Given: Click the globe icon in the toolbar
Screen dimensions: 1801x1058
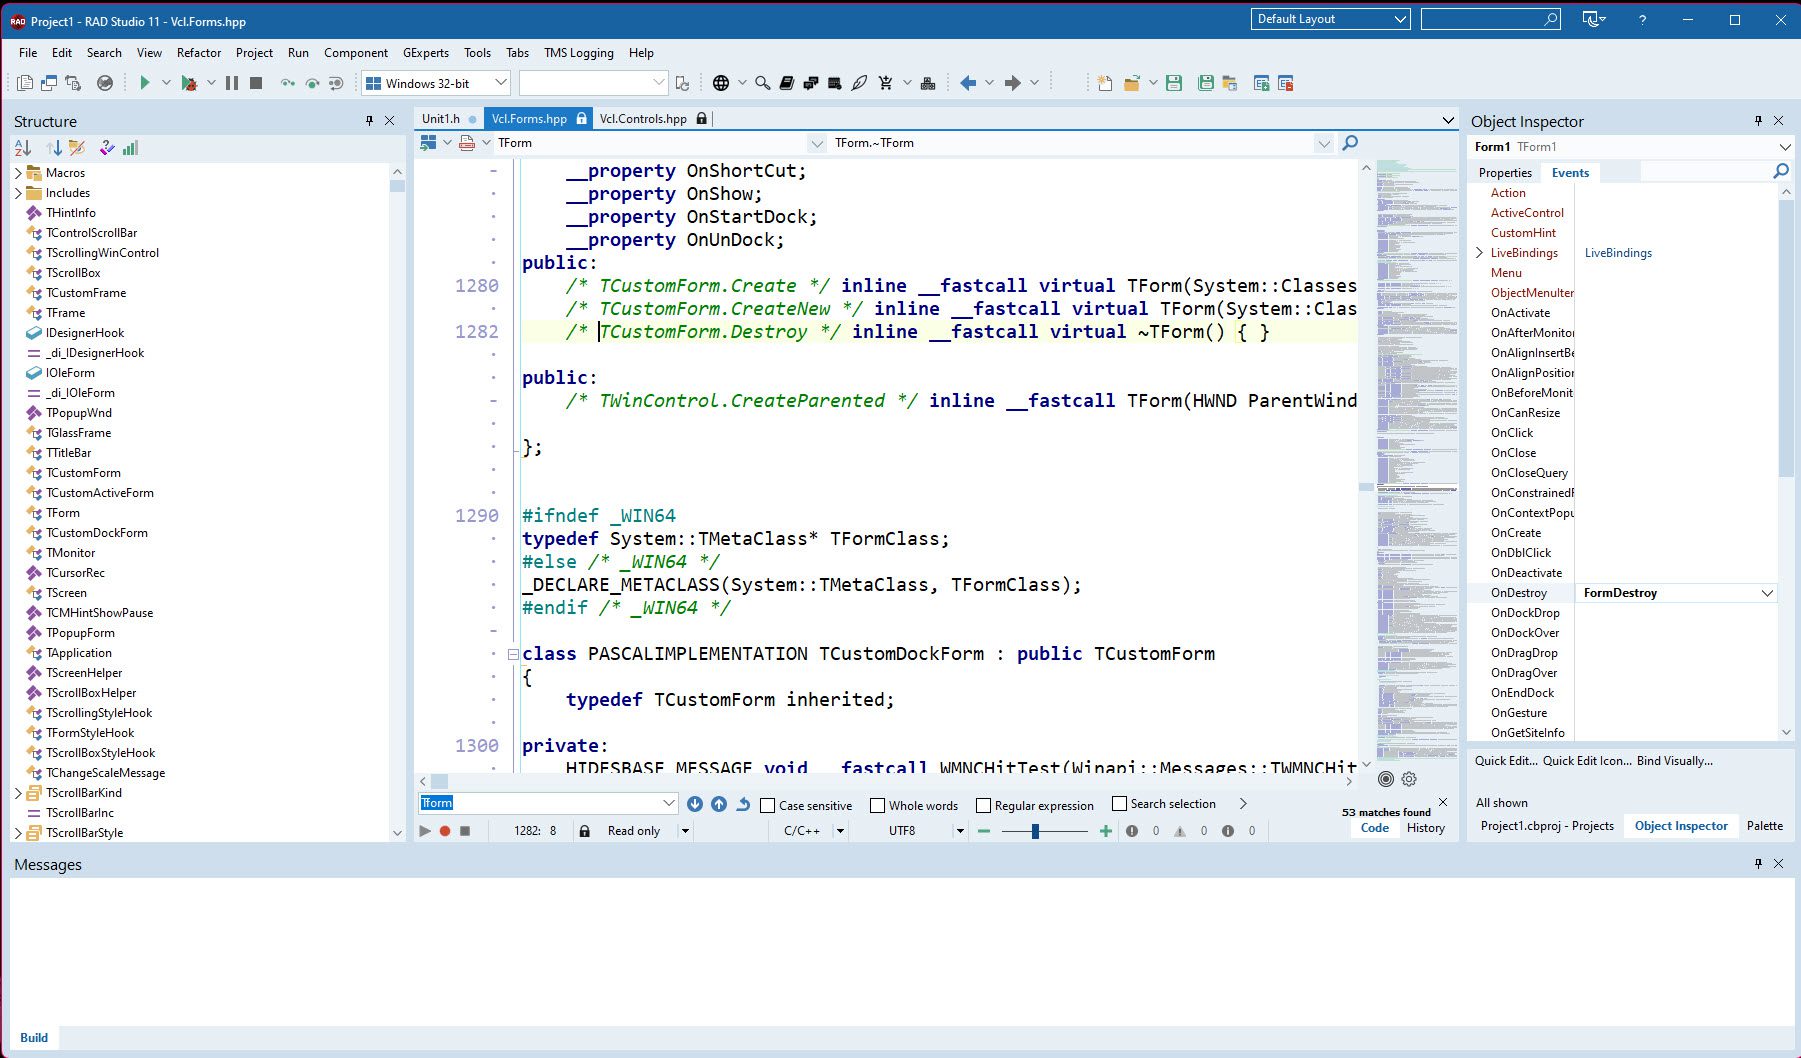Looking at the screenshot, I should tap(721, 83).
